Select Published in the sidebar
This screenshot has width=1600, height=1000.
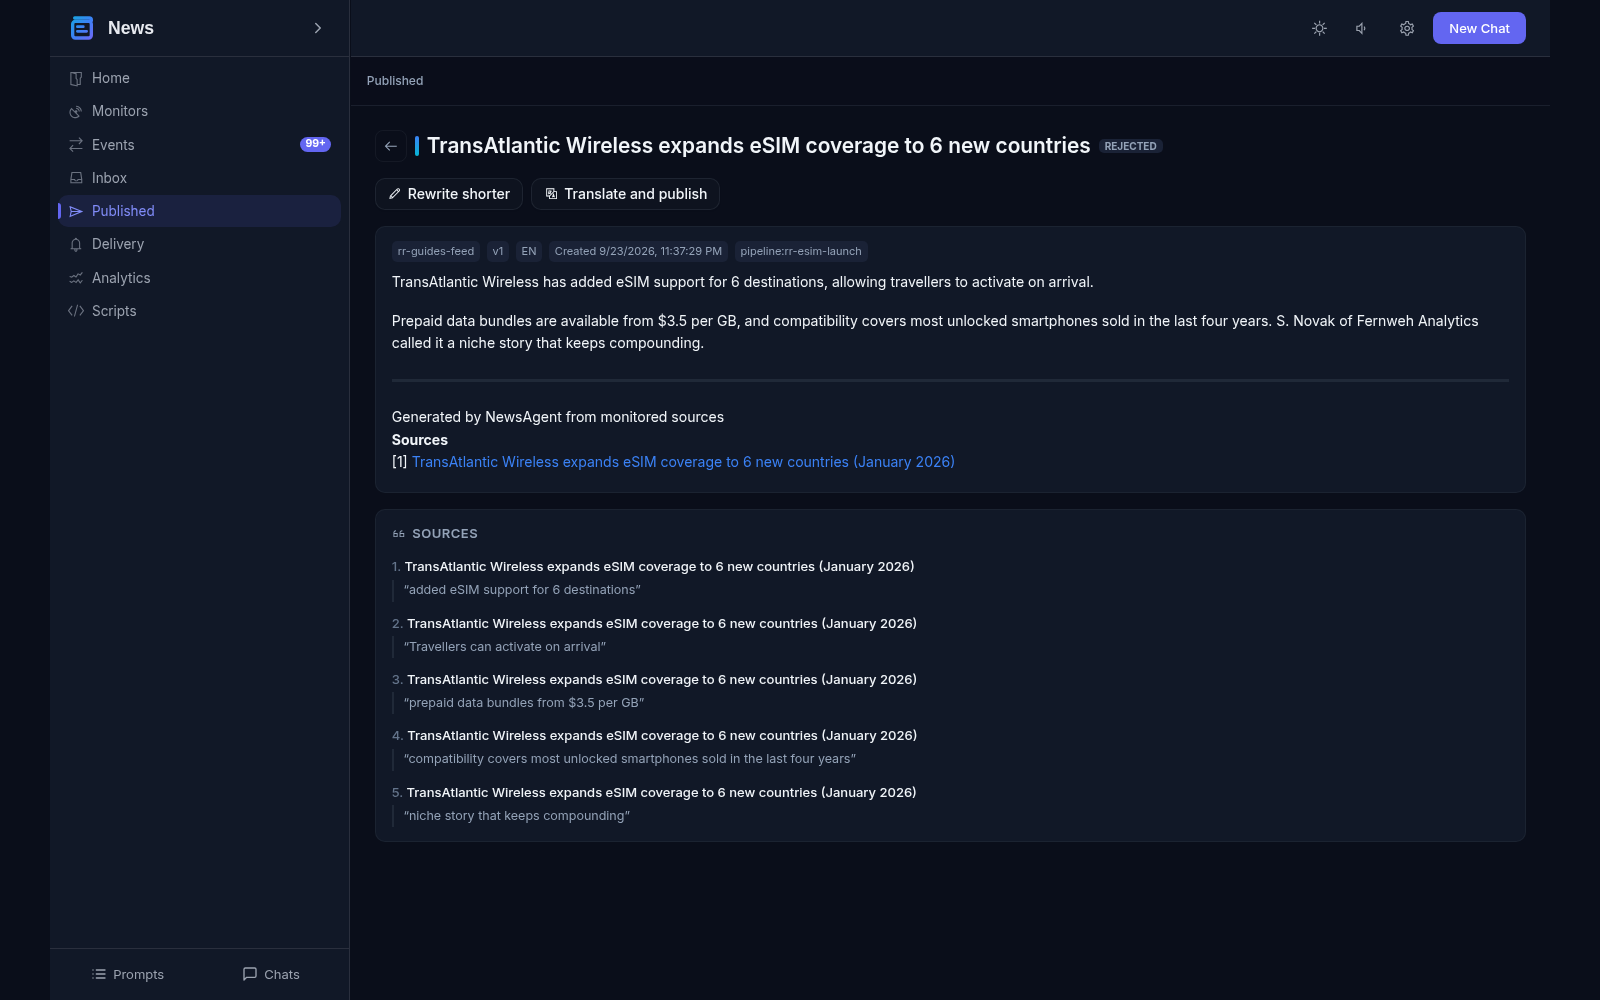click(x=200, y=211)
